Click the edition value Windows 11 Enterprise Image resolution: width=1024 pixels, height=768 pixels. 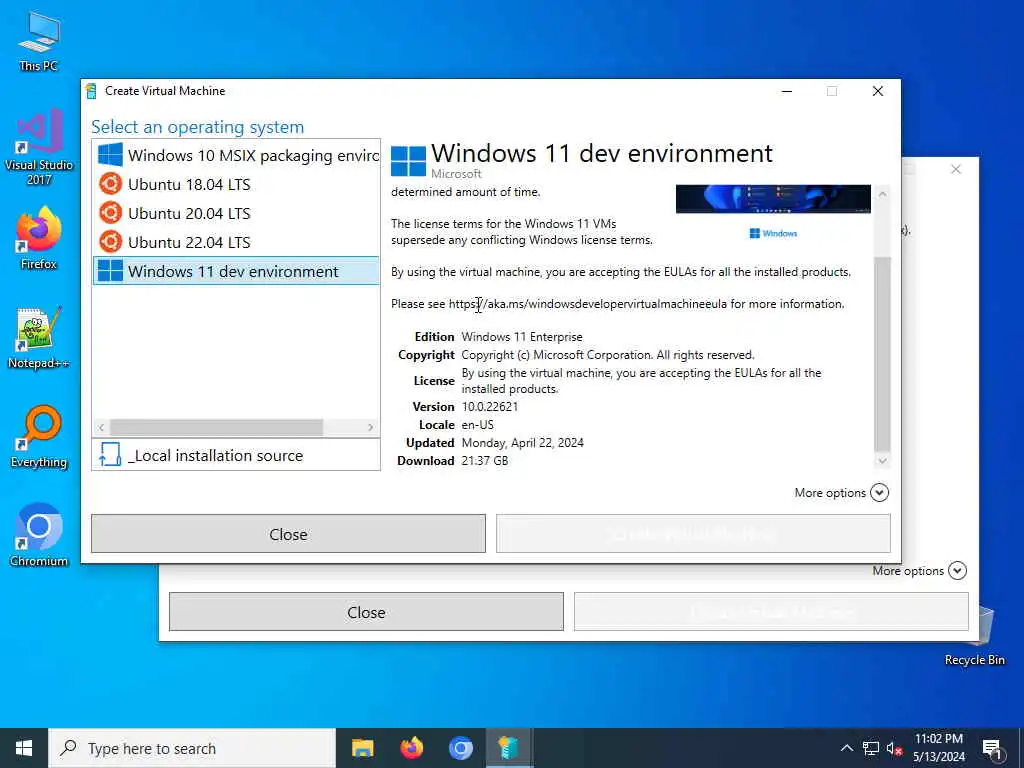(522, 337)
